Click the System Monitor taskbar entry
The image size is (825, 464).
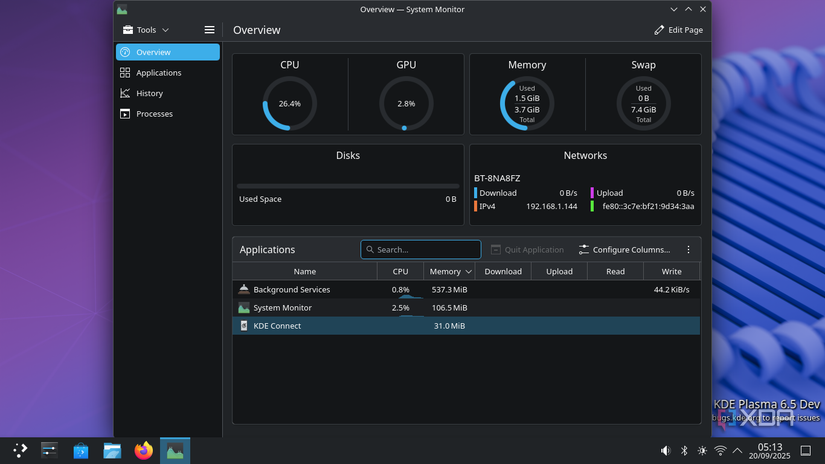175,450
